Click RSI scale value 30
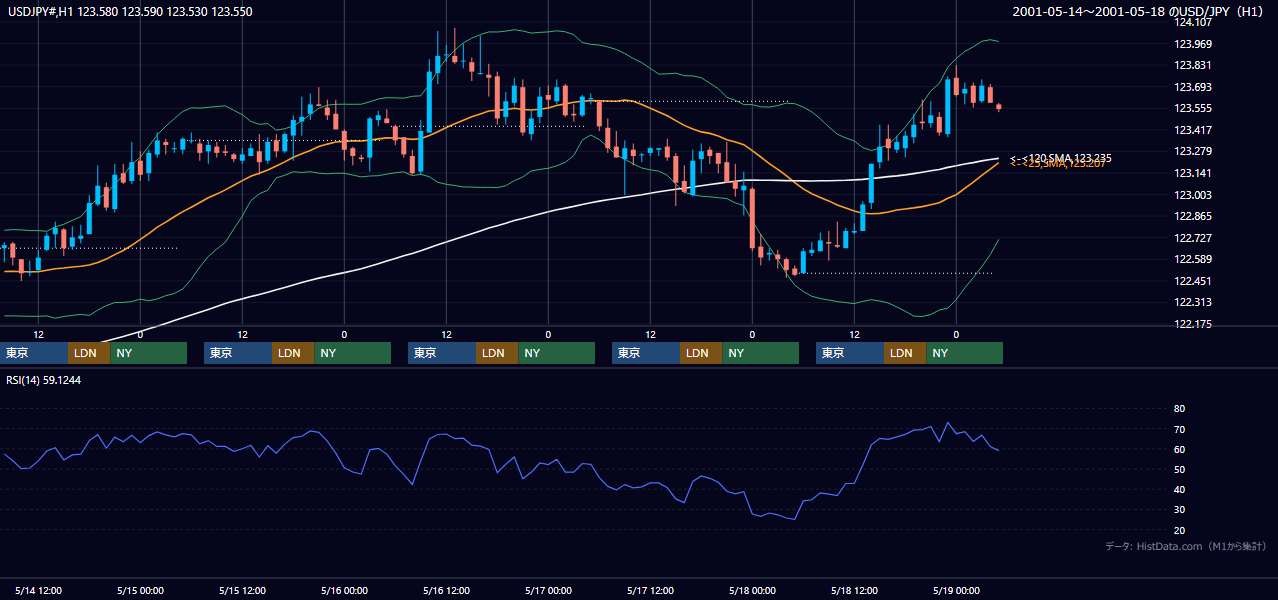The height and width of the screenshot is (600, 1278). tap(1179, 510)
